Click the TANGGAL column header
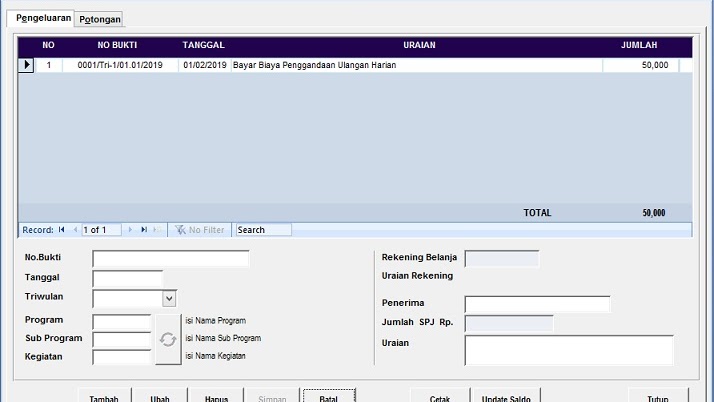The image size is (714, 402). [204, 45]
